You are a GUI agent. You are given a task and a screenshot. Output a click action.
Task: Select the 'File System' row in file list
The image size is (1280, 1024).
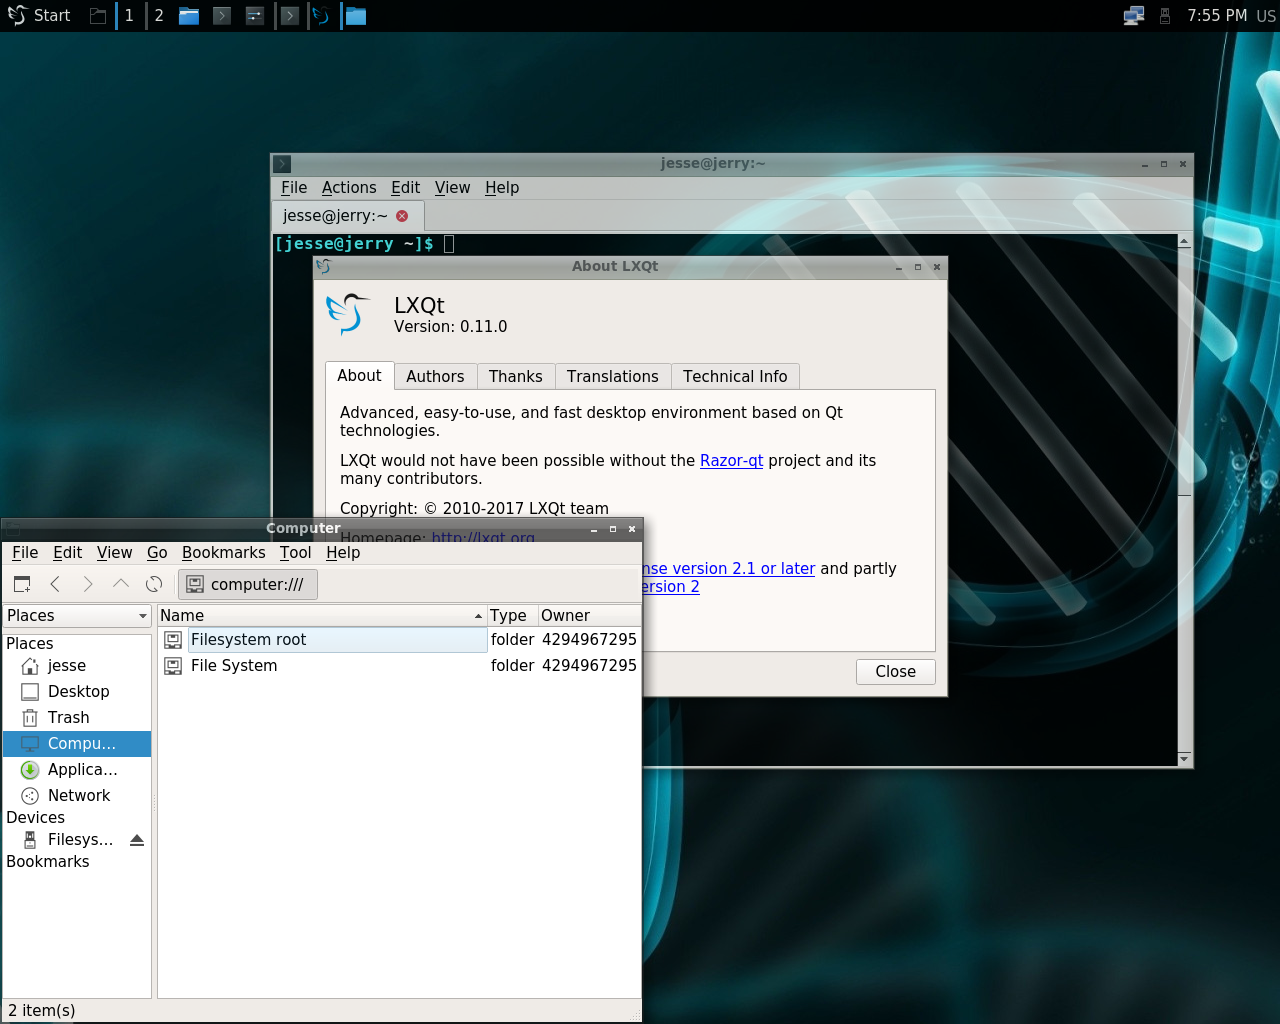pos(399,666)
